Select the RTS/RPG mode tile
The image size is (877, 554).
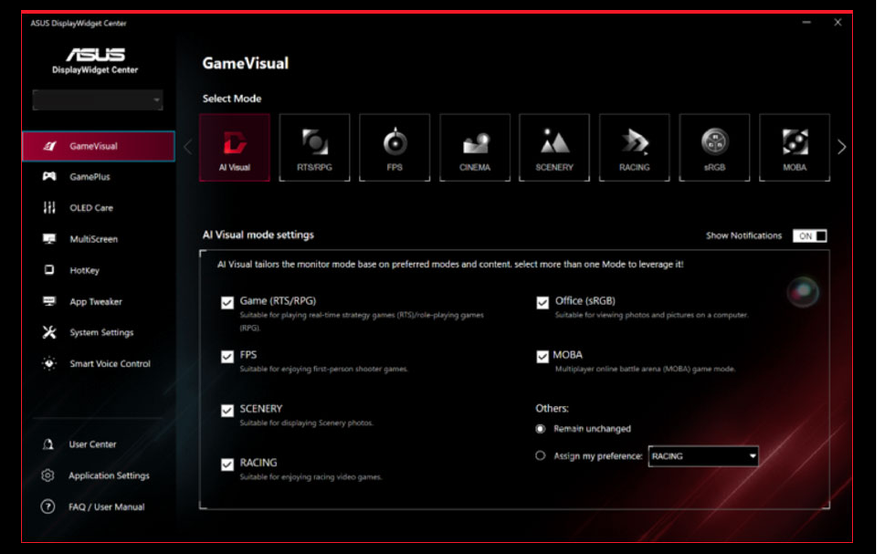tap(314, 148)
